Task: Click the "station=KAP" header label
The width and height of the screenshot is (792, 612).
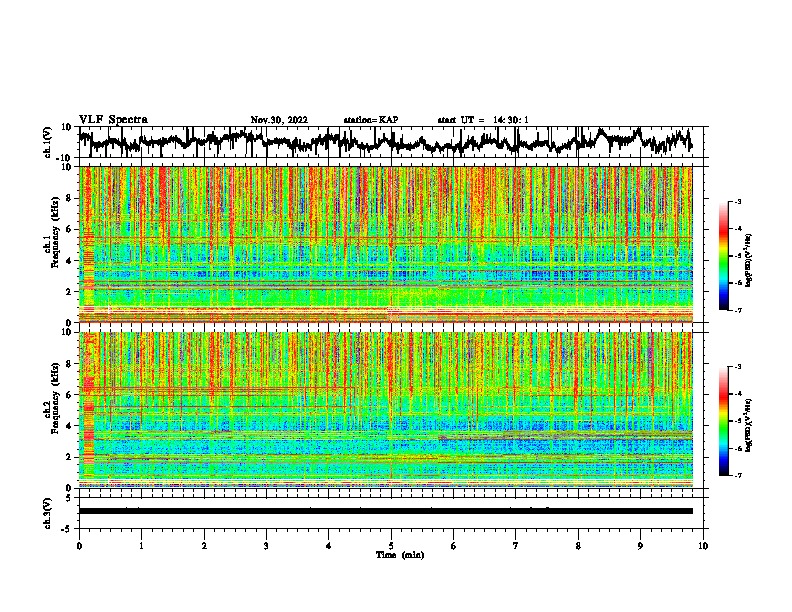Action: tap(371, 120)
